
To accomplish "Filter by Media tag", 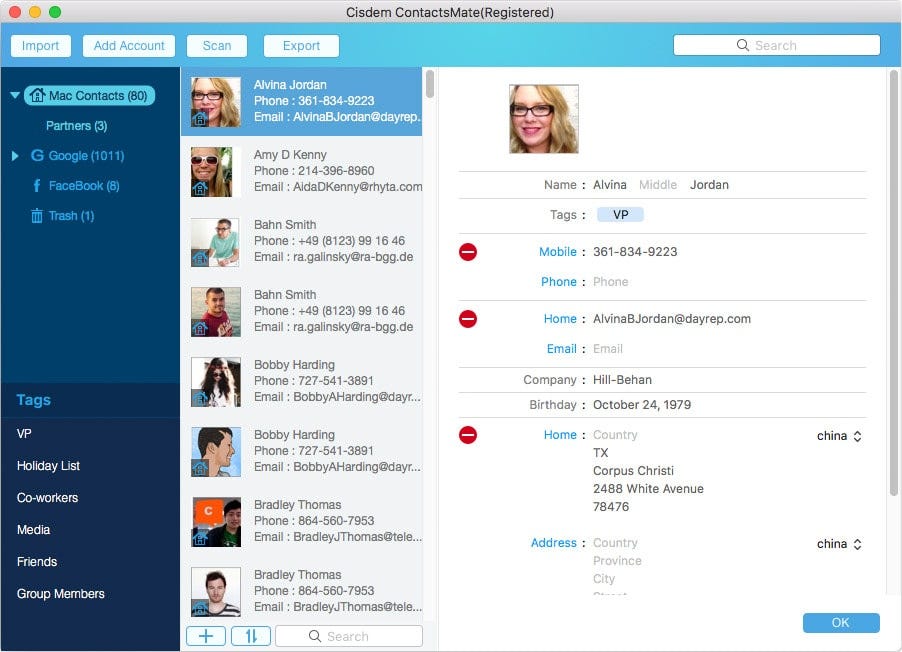I will tap(33, 529).
